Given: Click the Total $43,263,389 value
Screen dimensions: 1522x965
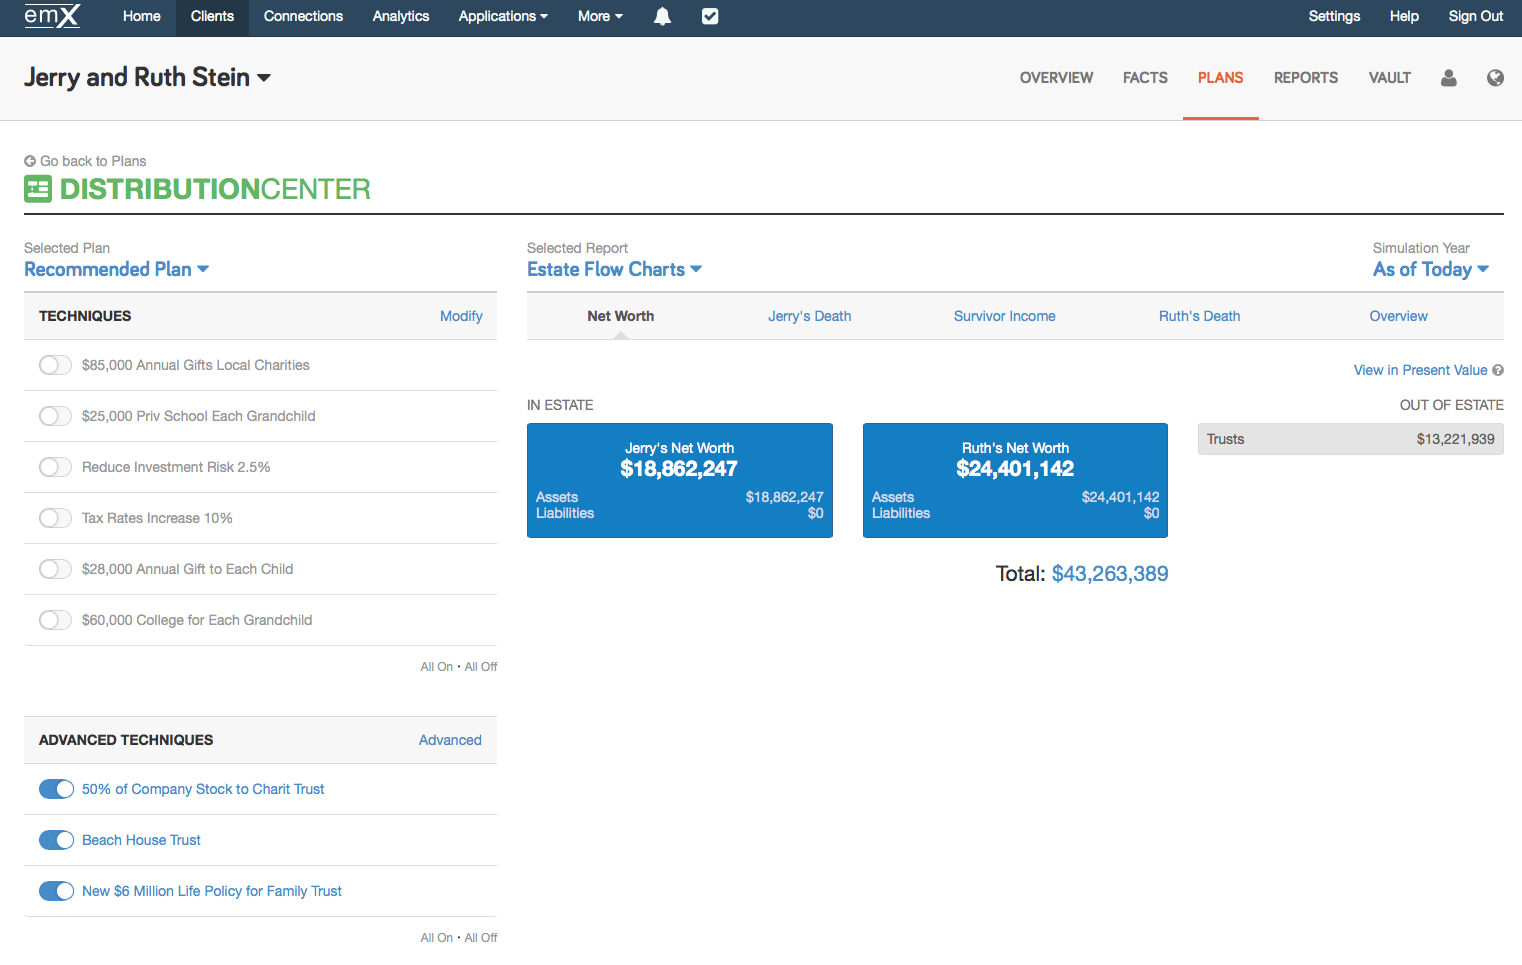Looking at the screenshot, I should pyautogui.click(x=1110, y=574).
